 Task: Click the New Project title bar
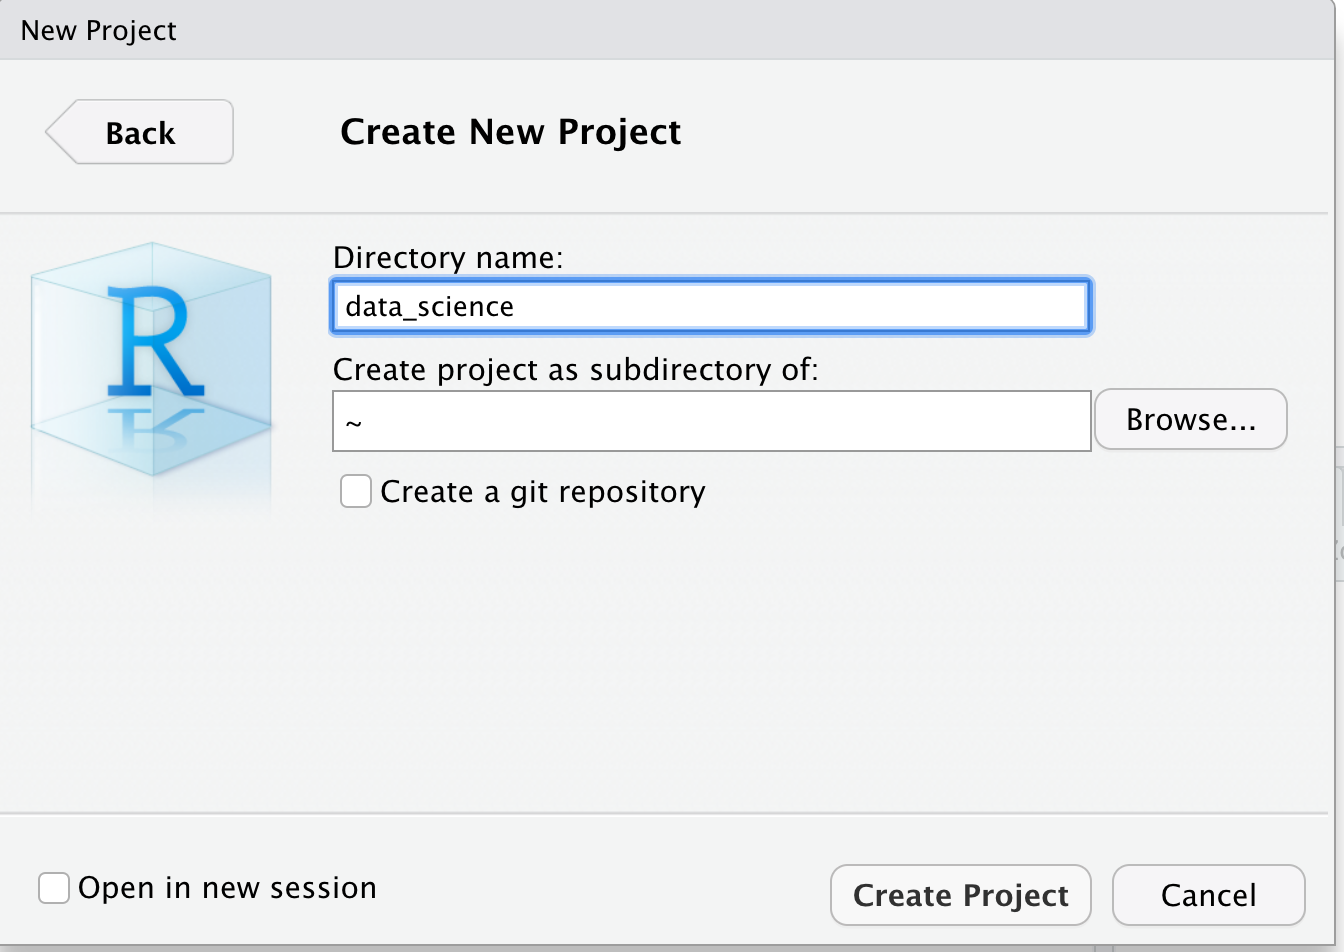point(672,30)
